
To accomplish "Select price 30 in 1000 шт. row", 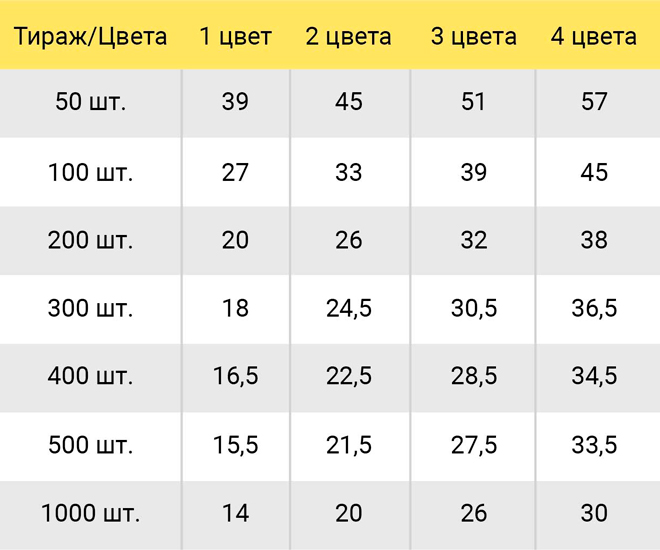I will pyautogui.click(x=594, y=513).
